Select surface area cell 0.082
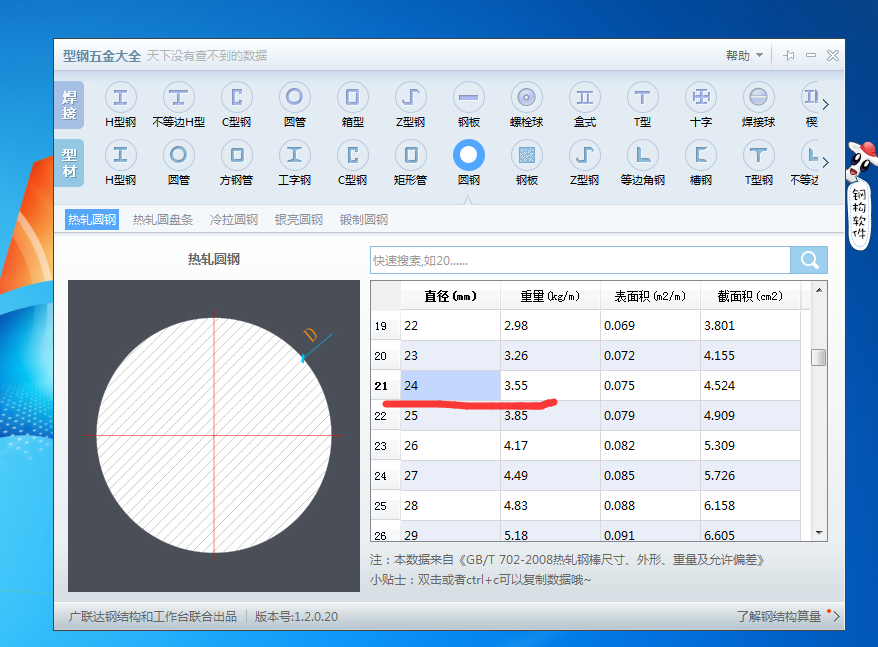878x647 pixels. pos(650,445)
